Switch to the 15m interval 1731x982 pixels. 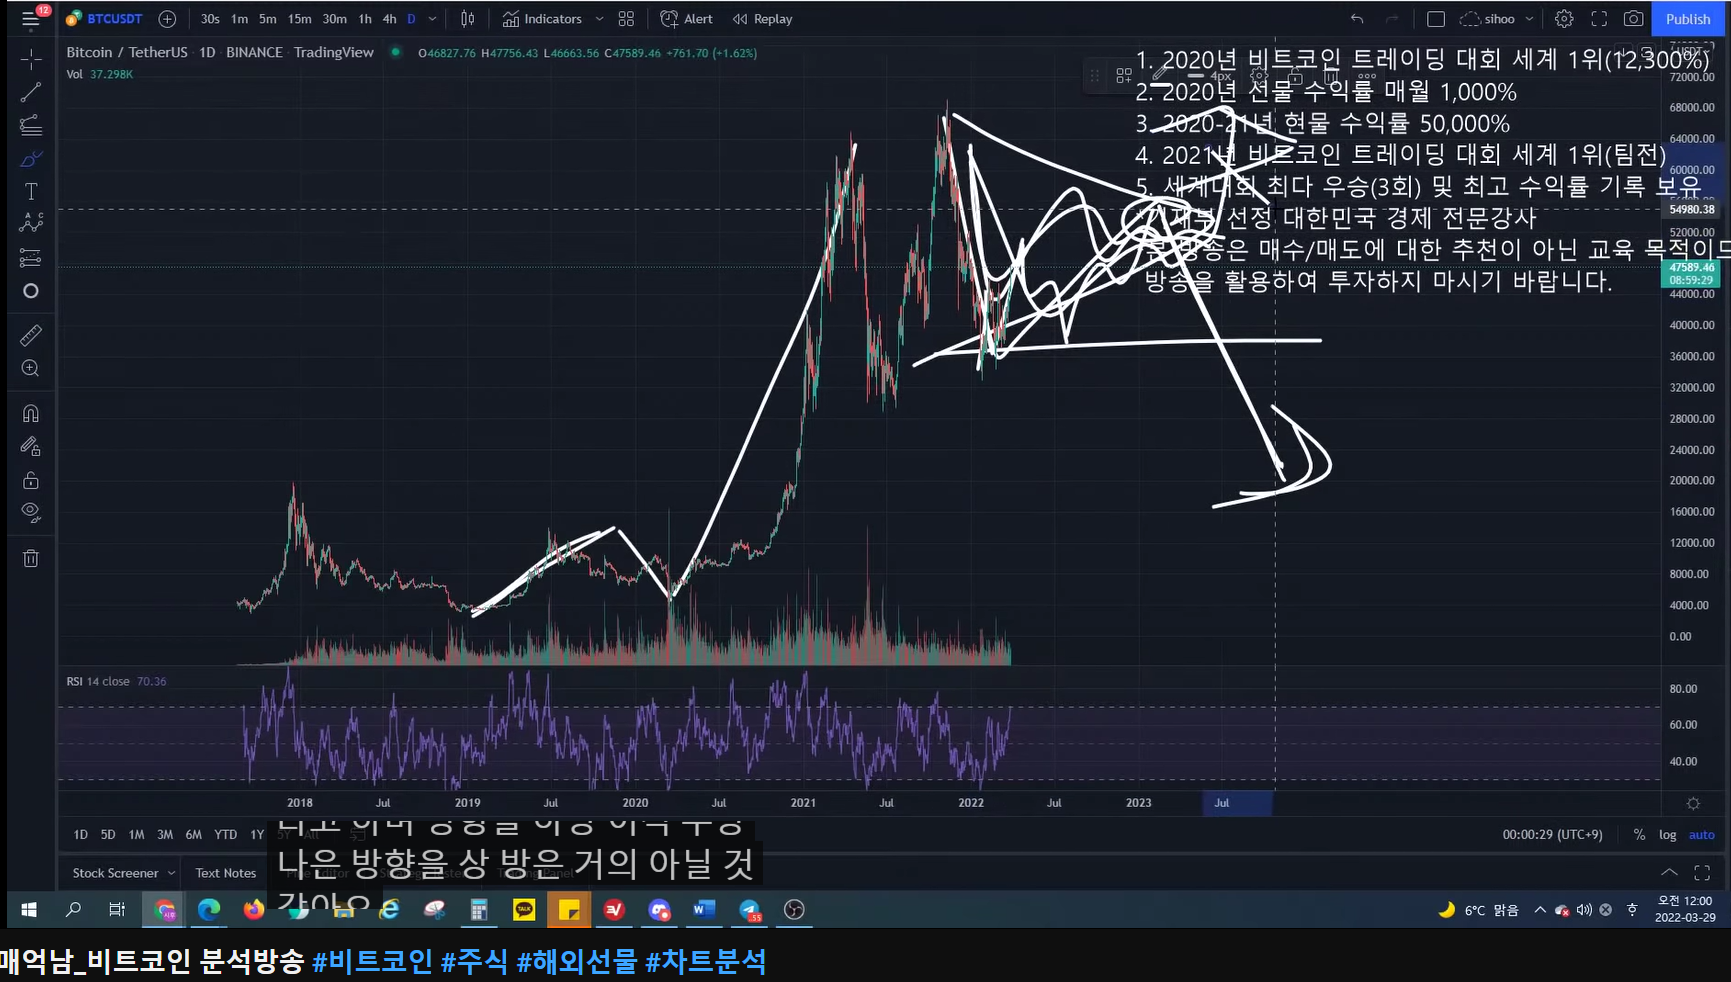tap(300, 19)
